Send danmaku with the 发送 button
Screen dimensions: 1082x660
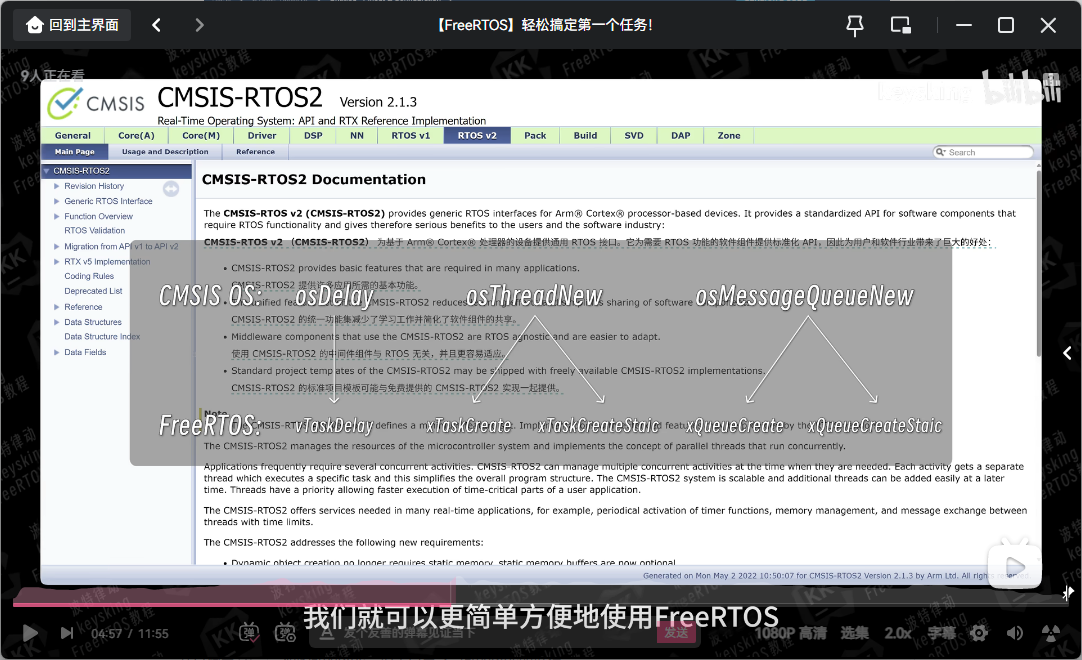[676, 633]
